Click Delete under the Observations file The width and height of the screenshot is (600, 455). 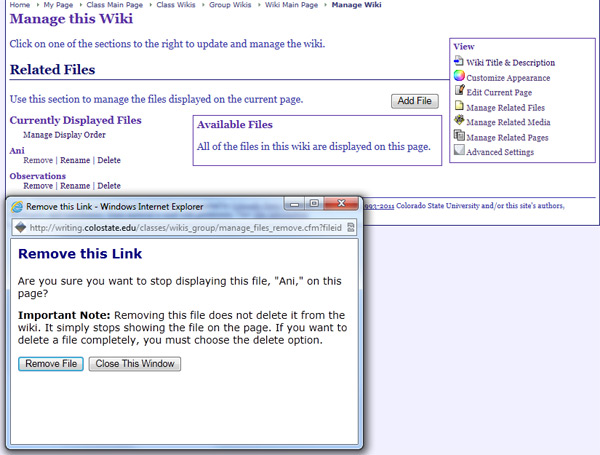tap(109, 186)
